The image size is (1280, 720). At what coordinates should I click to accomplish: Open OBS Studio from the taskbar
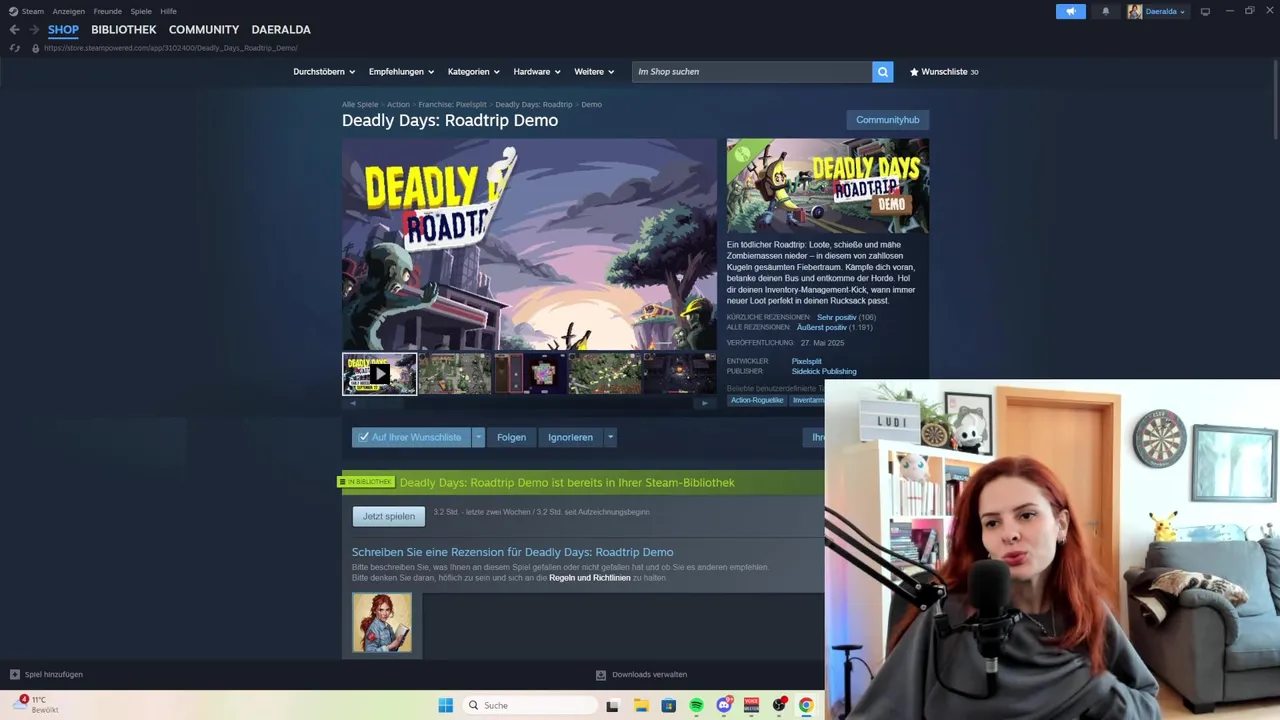point(779,705)
